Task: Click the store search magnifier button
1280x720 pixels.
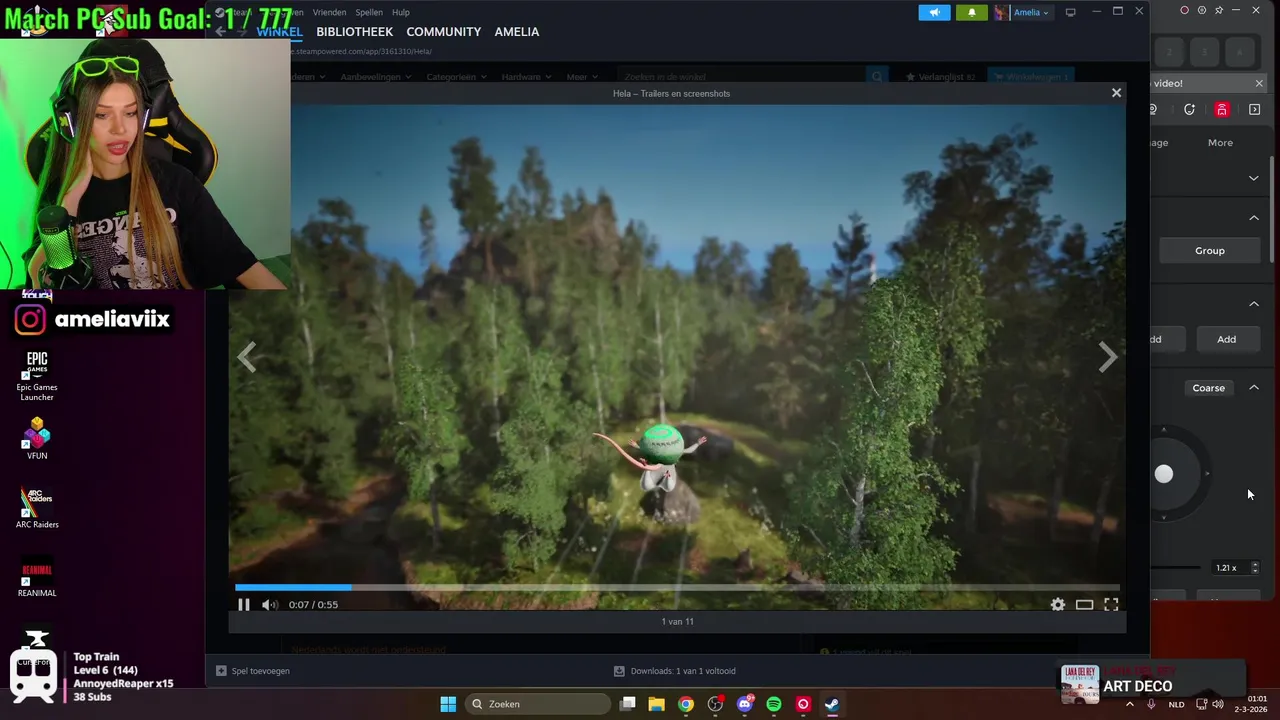Action: [877, 77]
